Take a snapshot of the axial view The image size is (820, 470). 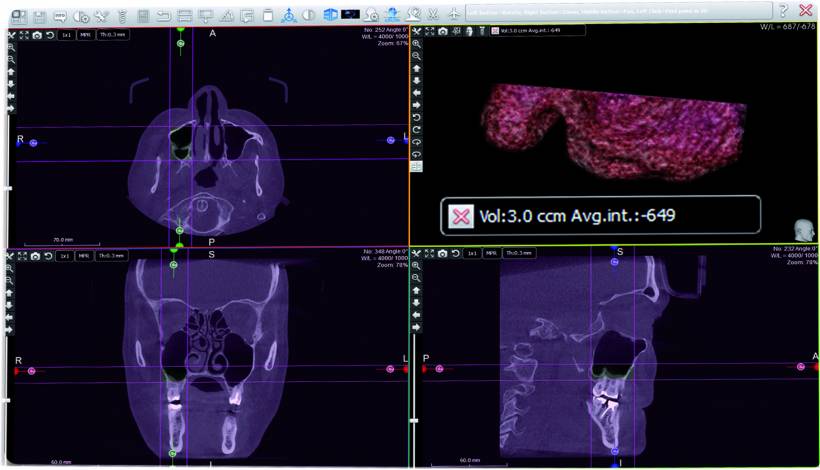[x=36, y=35]
